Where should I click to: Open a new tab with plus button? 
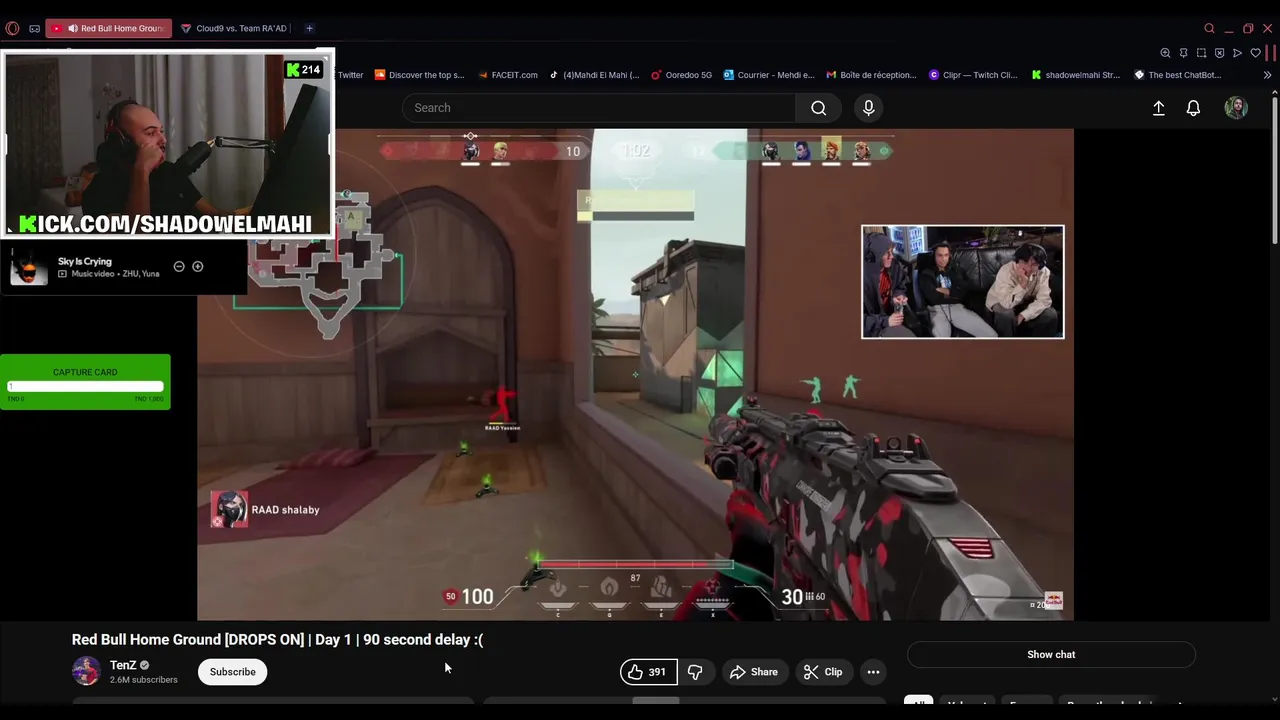tap(309, 28)
